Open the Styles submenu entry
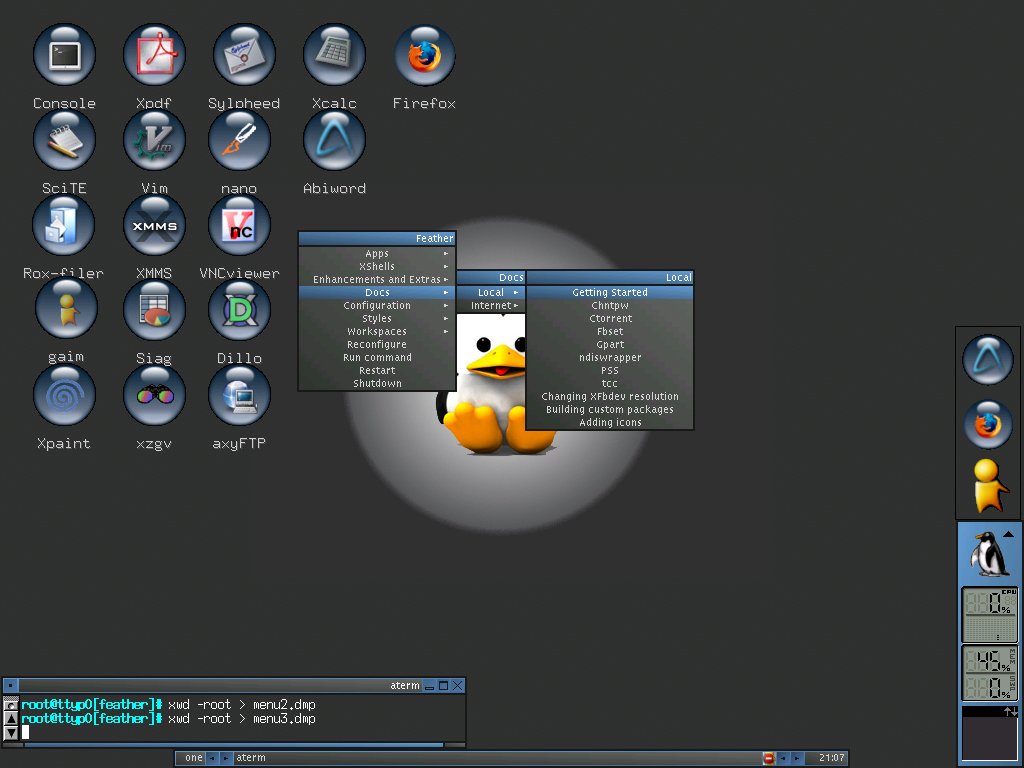This screenshot has height=768, width=1024. click(x=377, y=319)
